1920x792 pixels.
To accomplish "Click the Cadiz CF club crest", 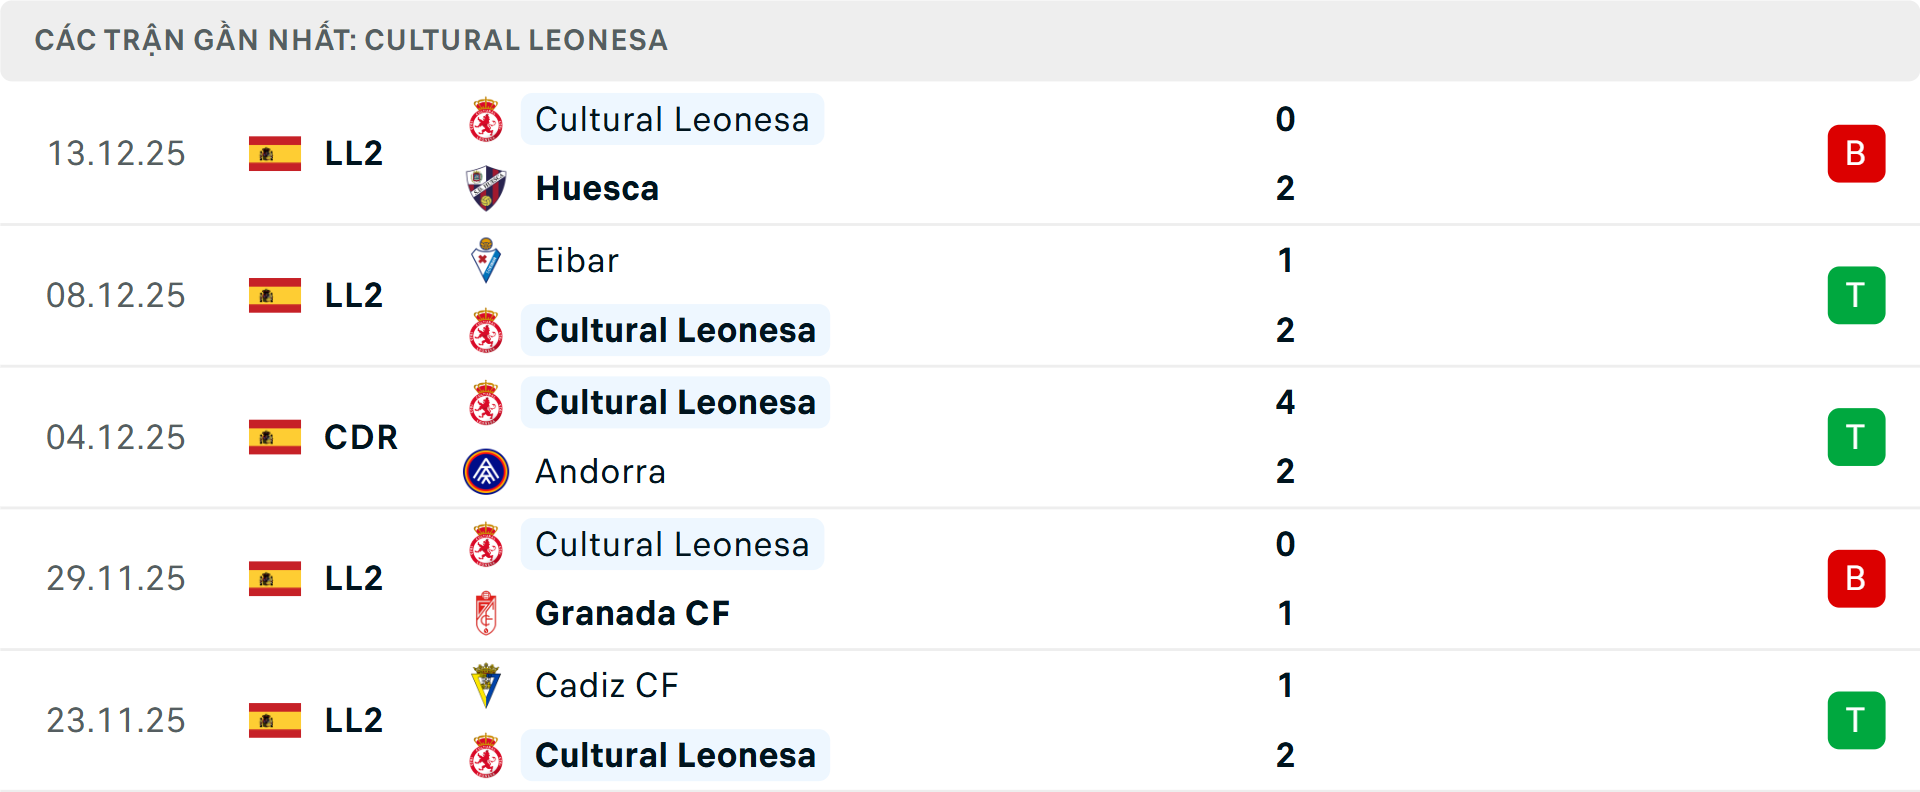I will coord(486,685).
